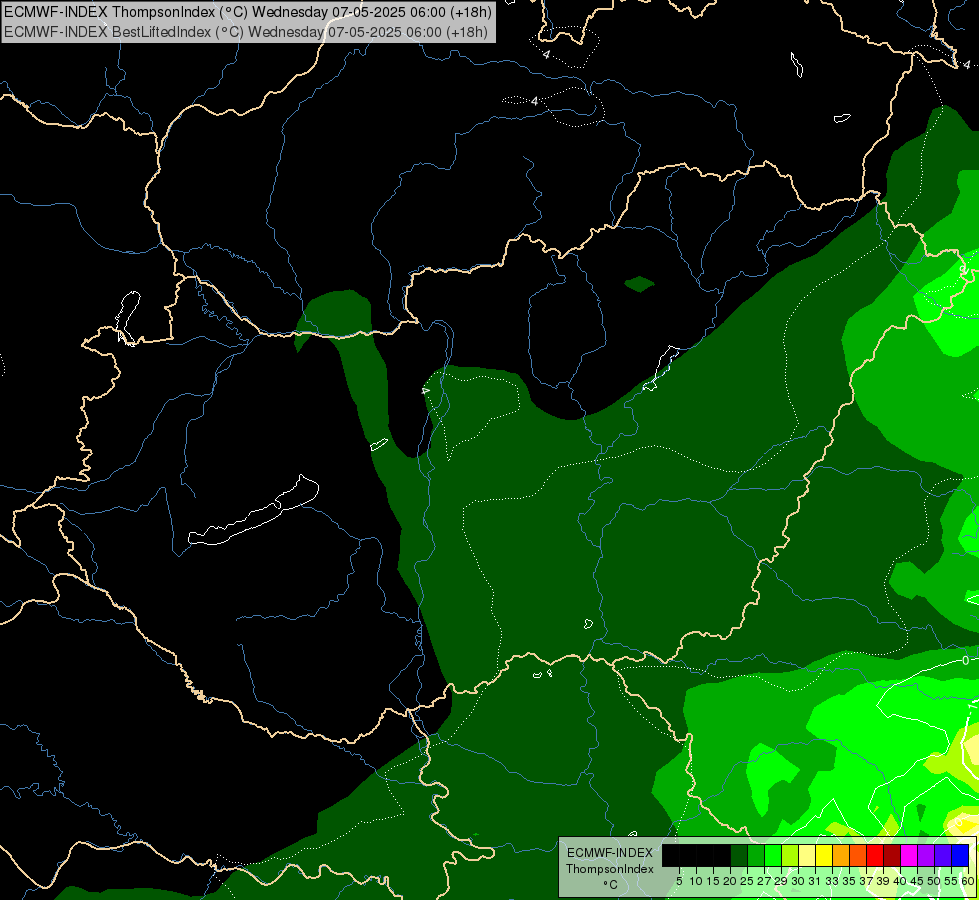The height and width of the screenshot is (900, 979).
Task: Click the legend tick label 40
Action: coord(900,881)
